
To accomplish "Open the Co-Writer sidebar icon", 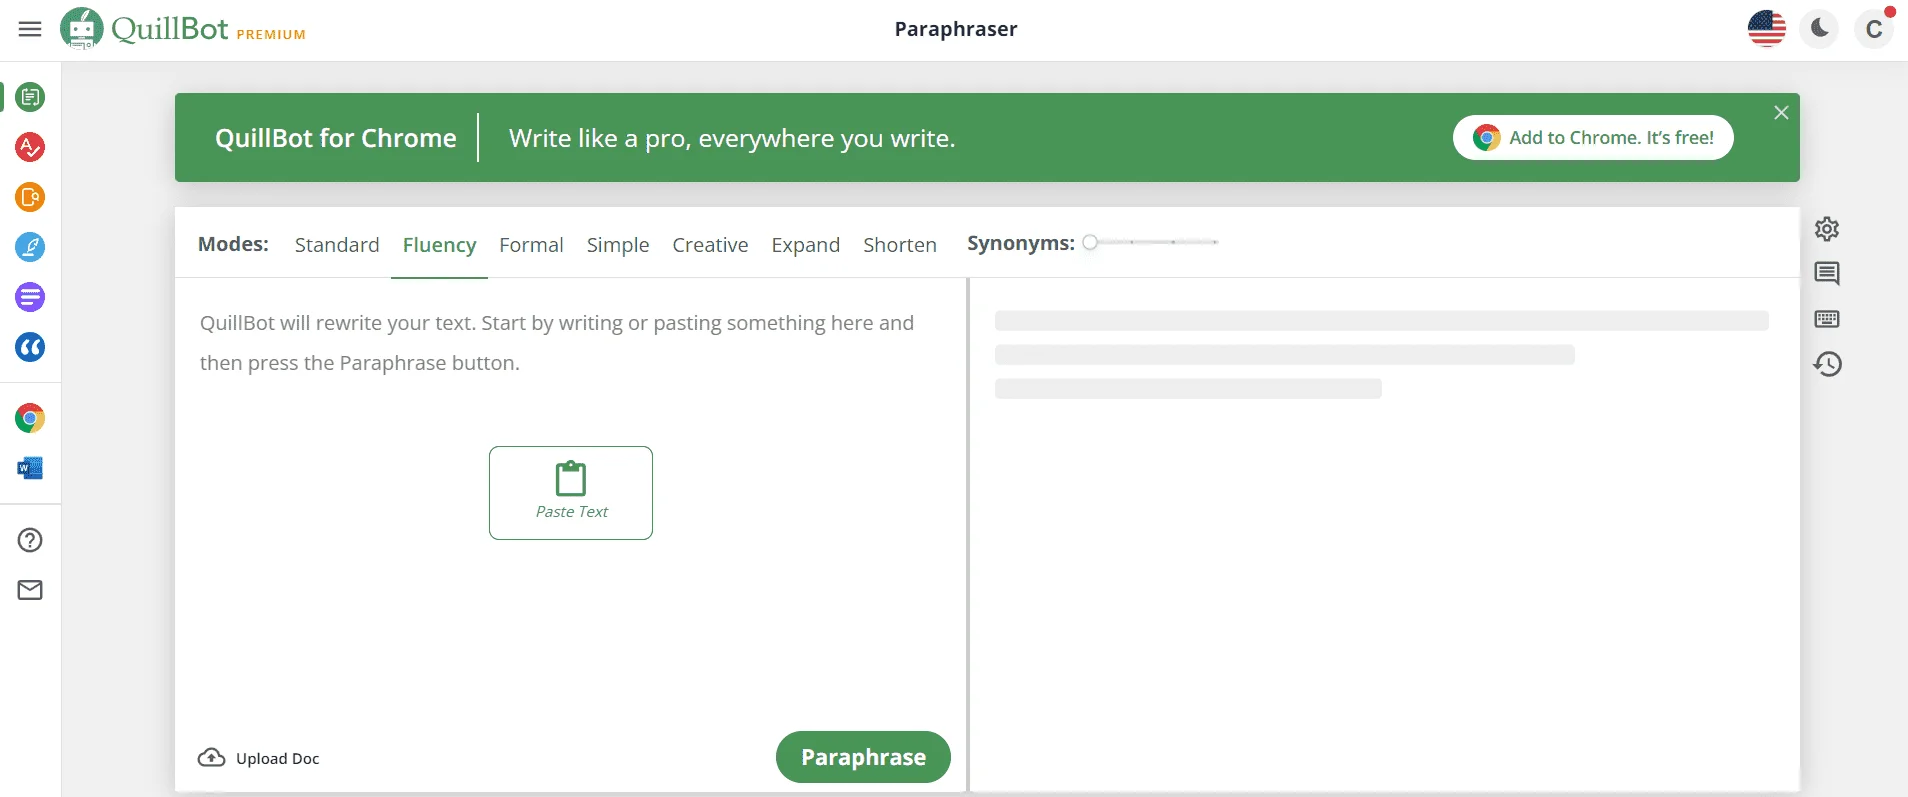I will pyautogui.click(x=30, y=247).
